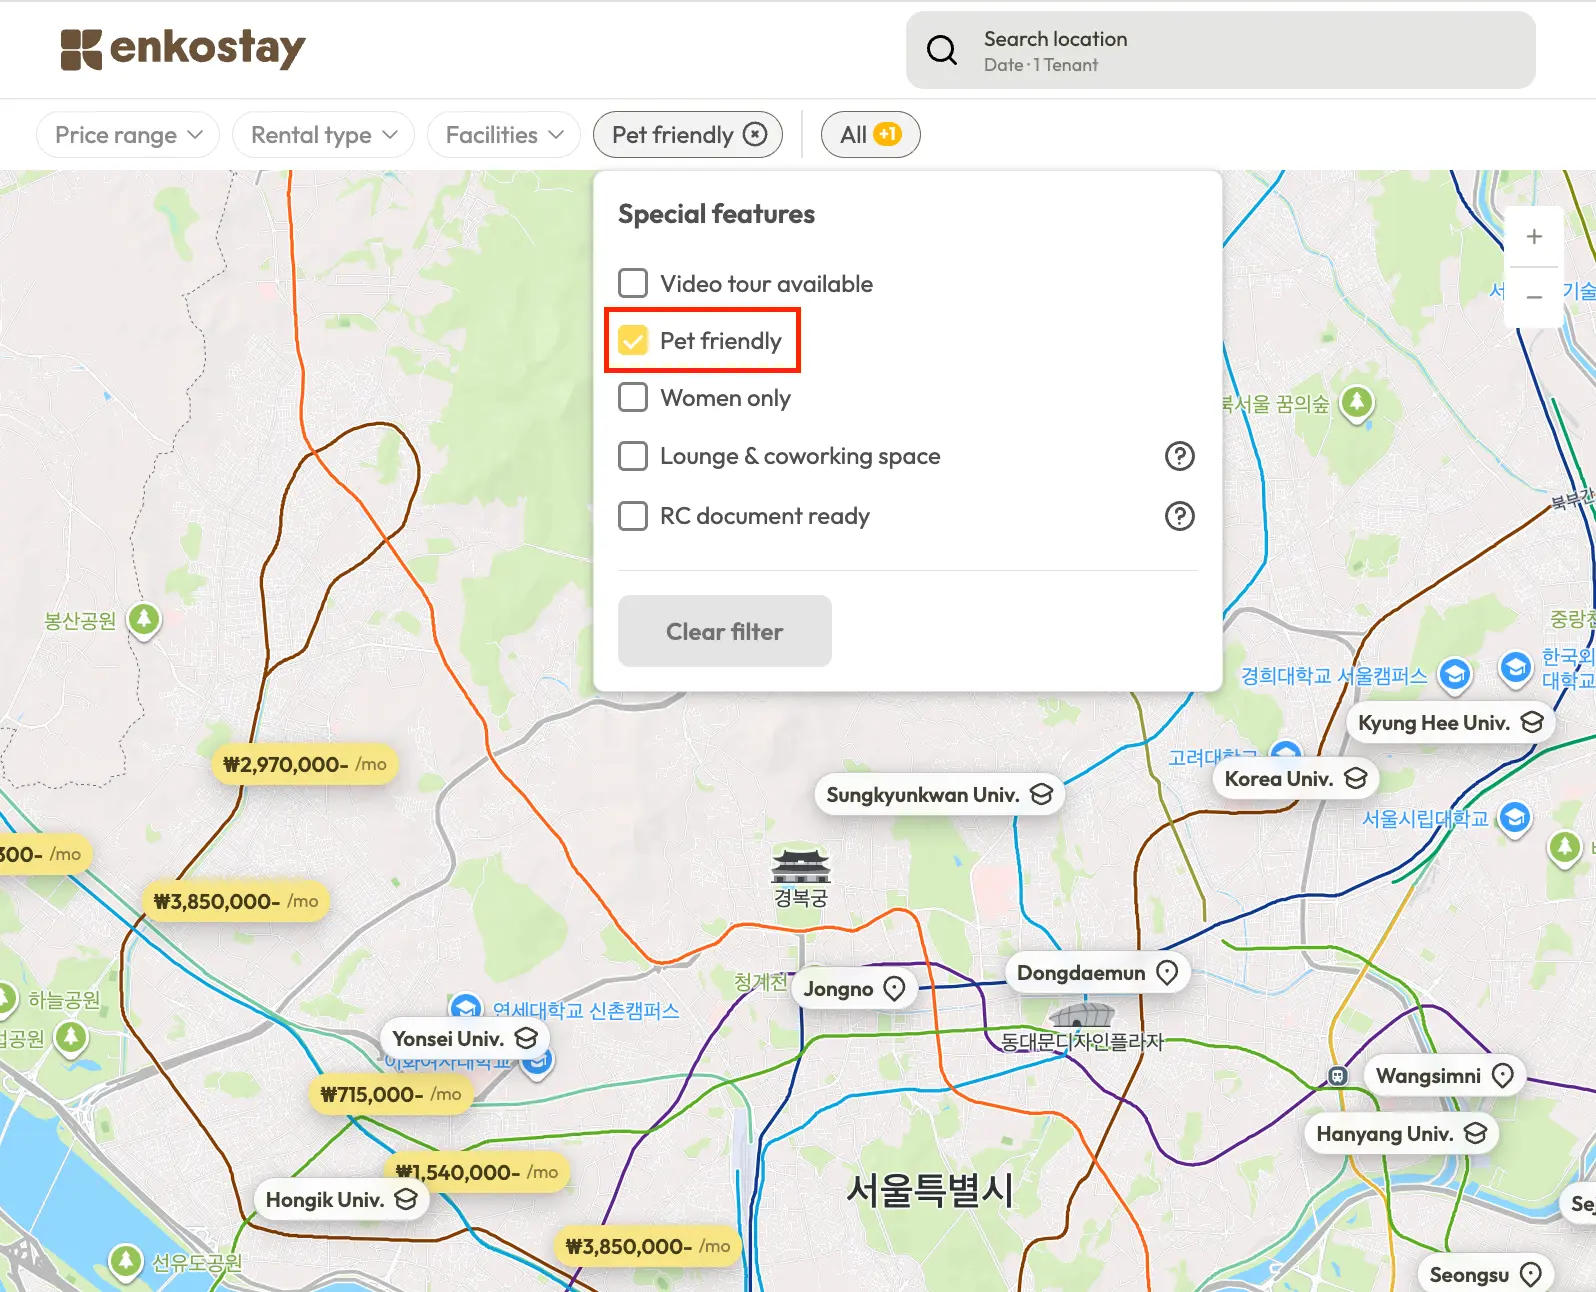
Task: Remove Pet friendly filter via x icon
Action: pos(756,134)
